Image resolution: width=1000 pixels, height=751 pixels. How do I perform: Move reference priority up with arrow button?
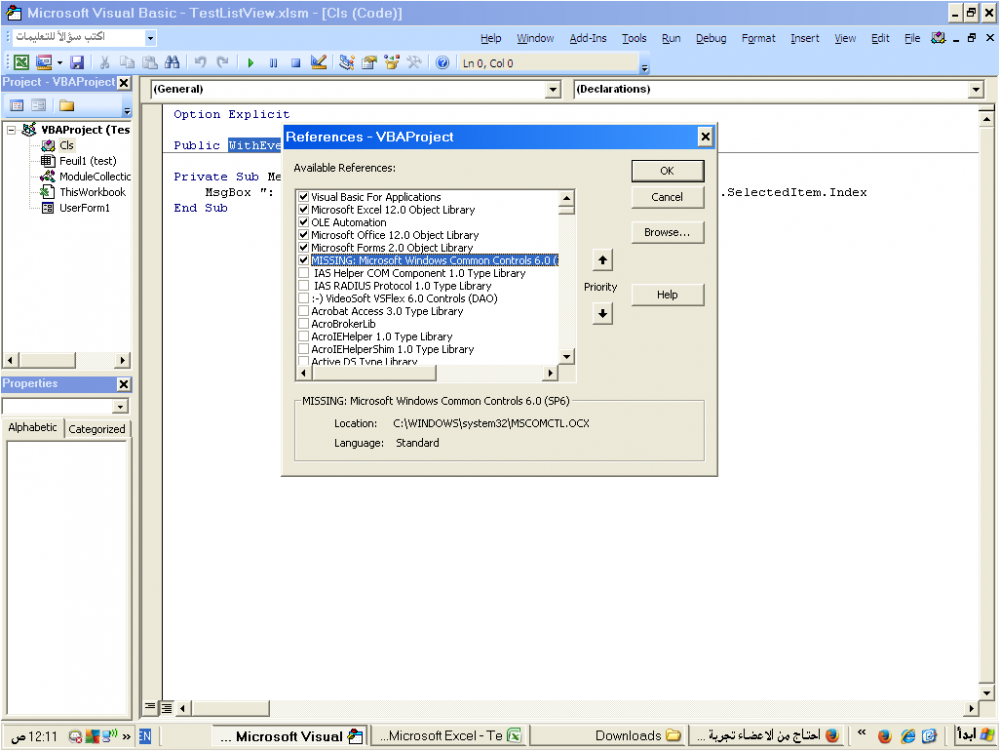[x=602, y=260]
